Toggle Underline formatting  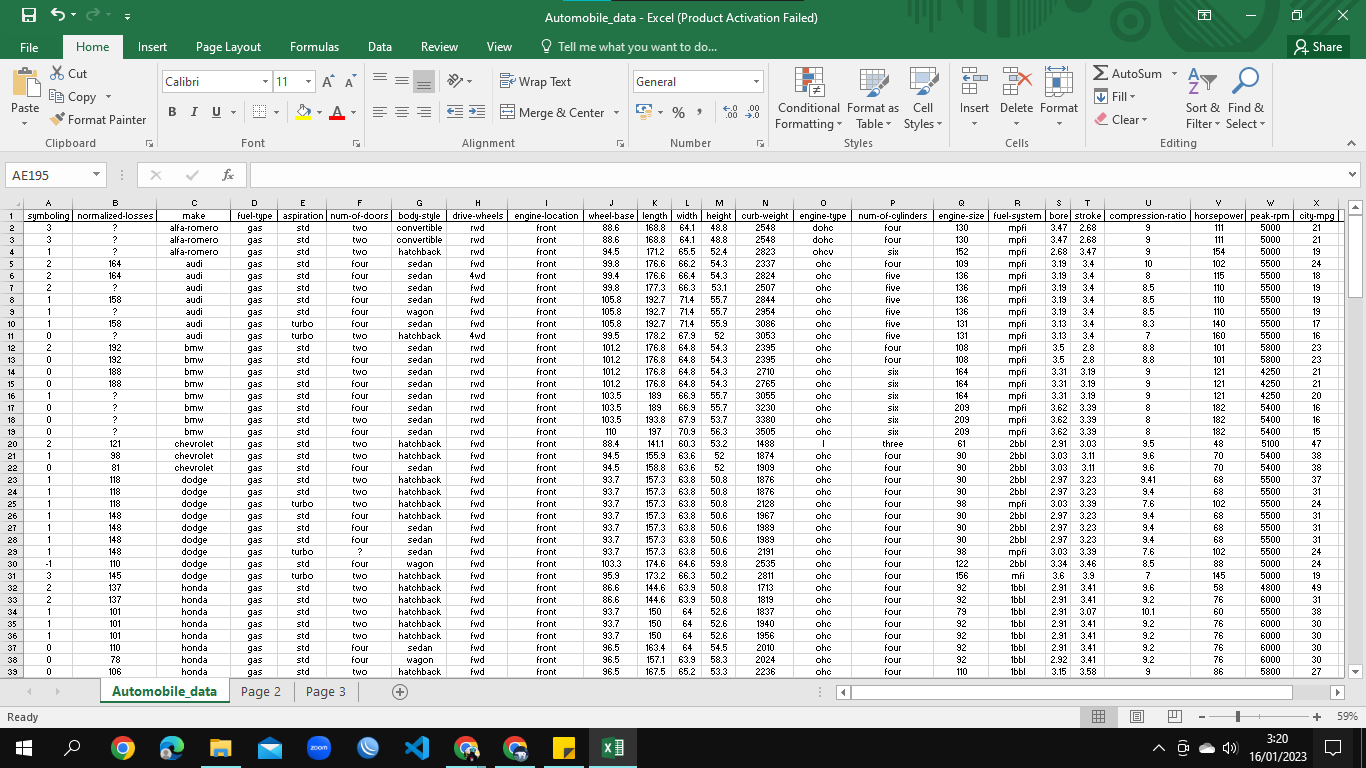[x=216, y=112]
